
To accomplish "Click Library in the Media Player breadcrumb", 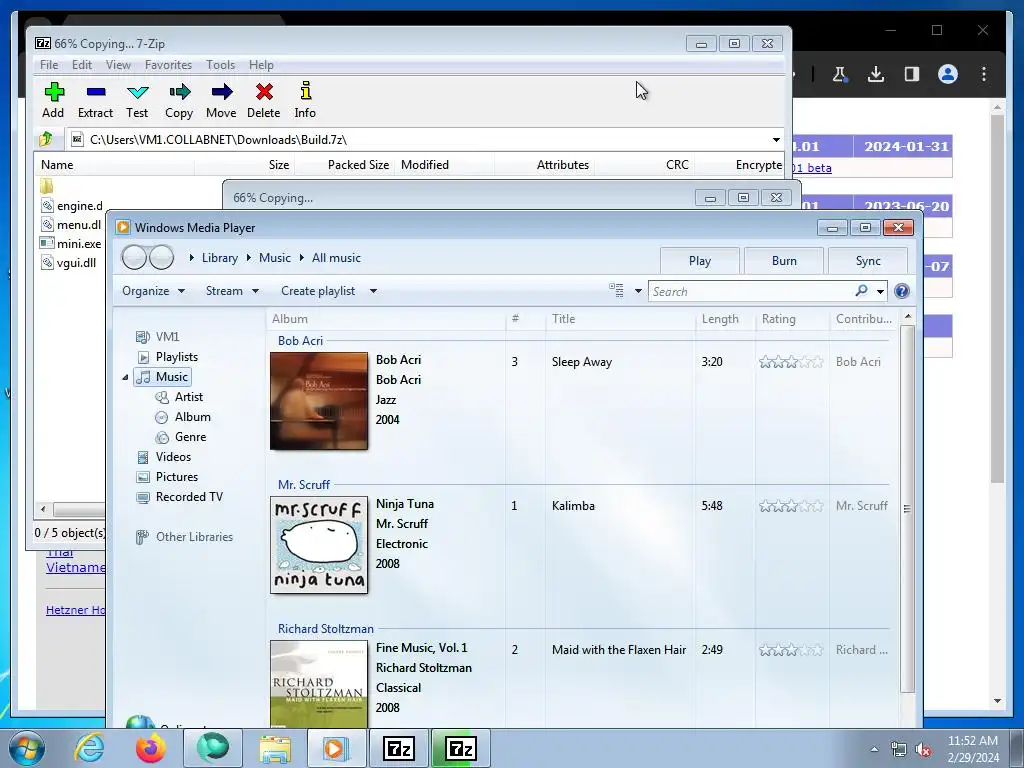I will (x=219, y=258).
